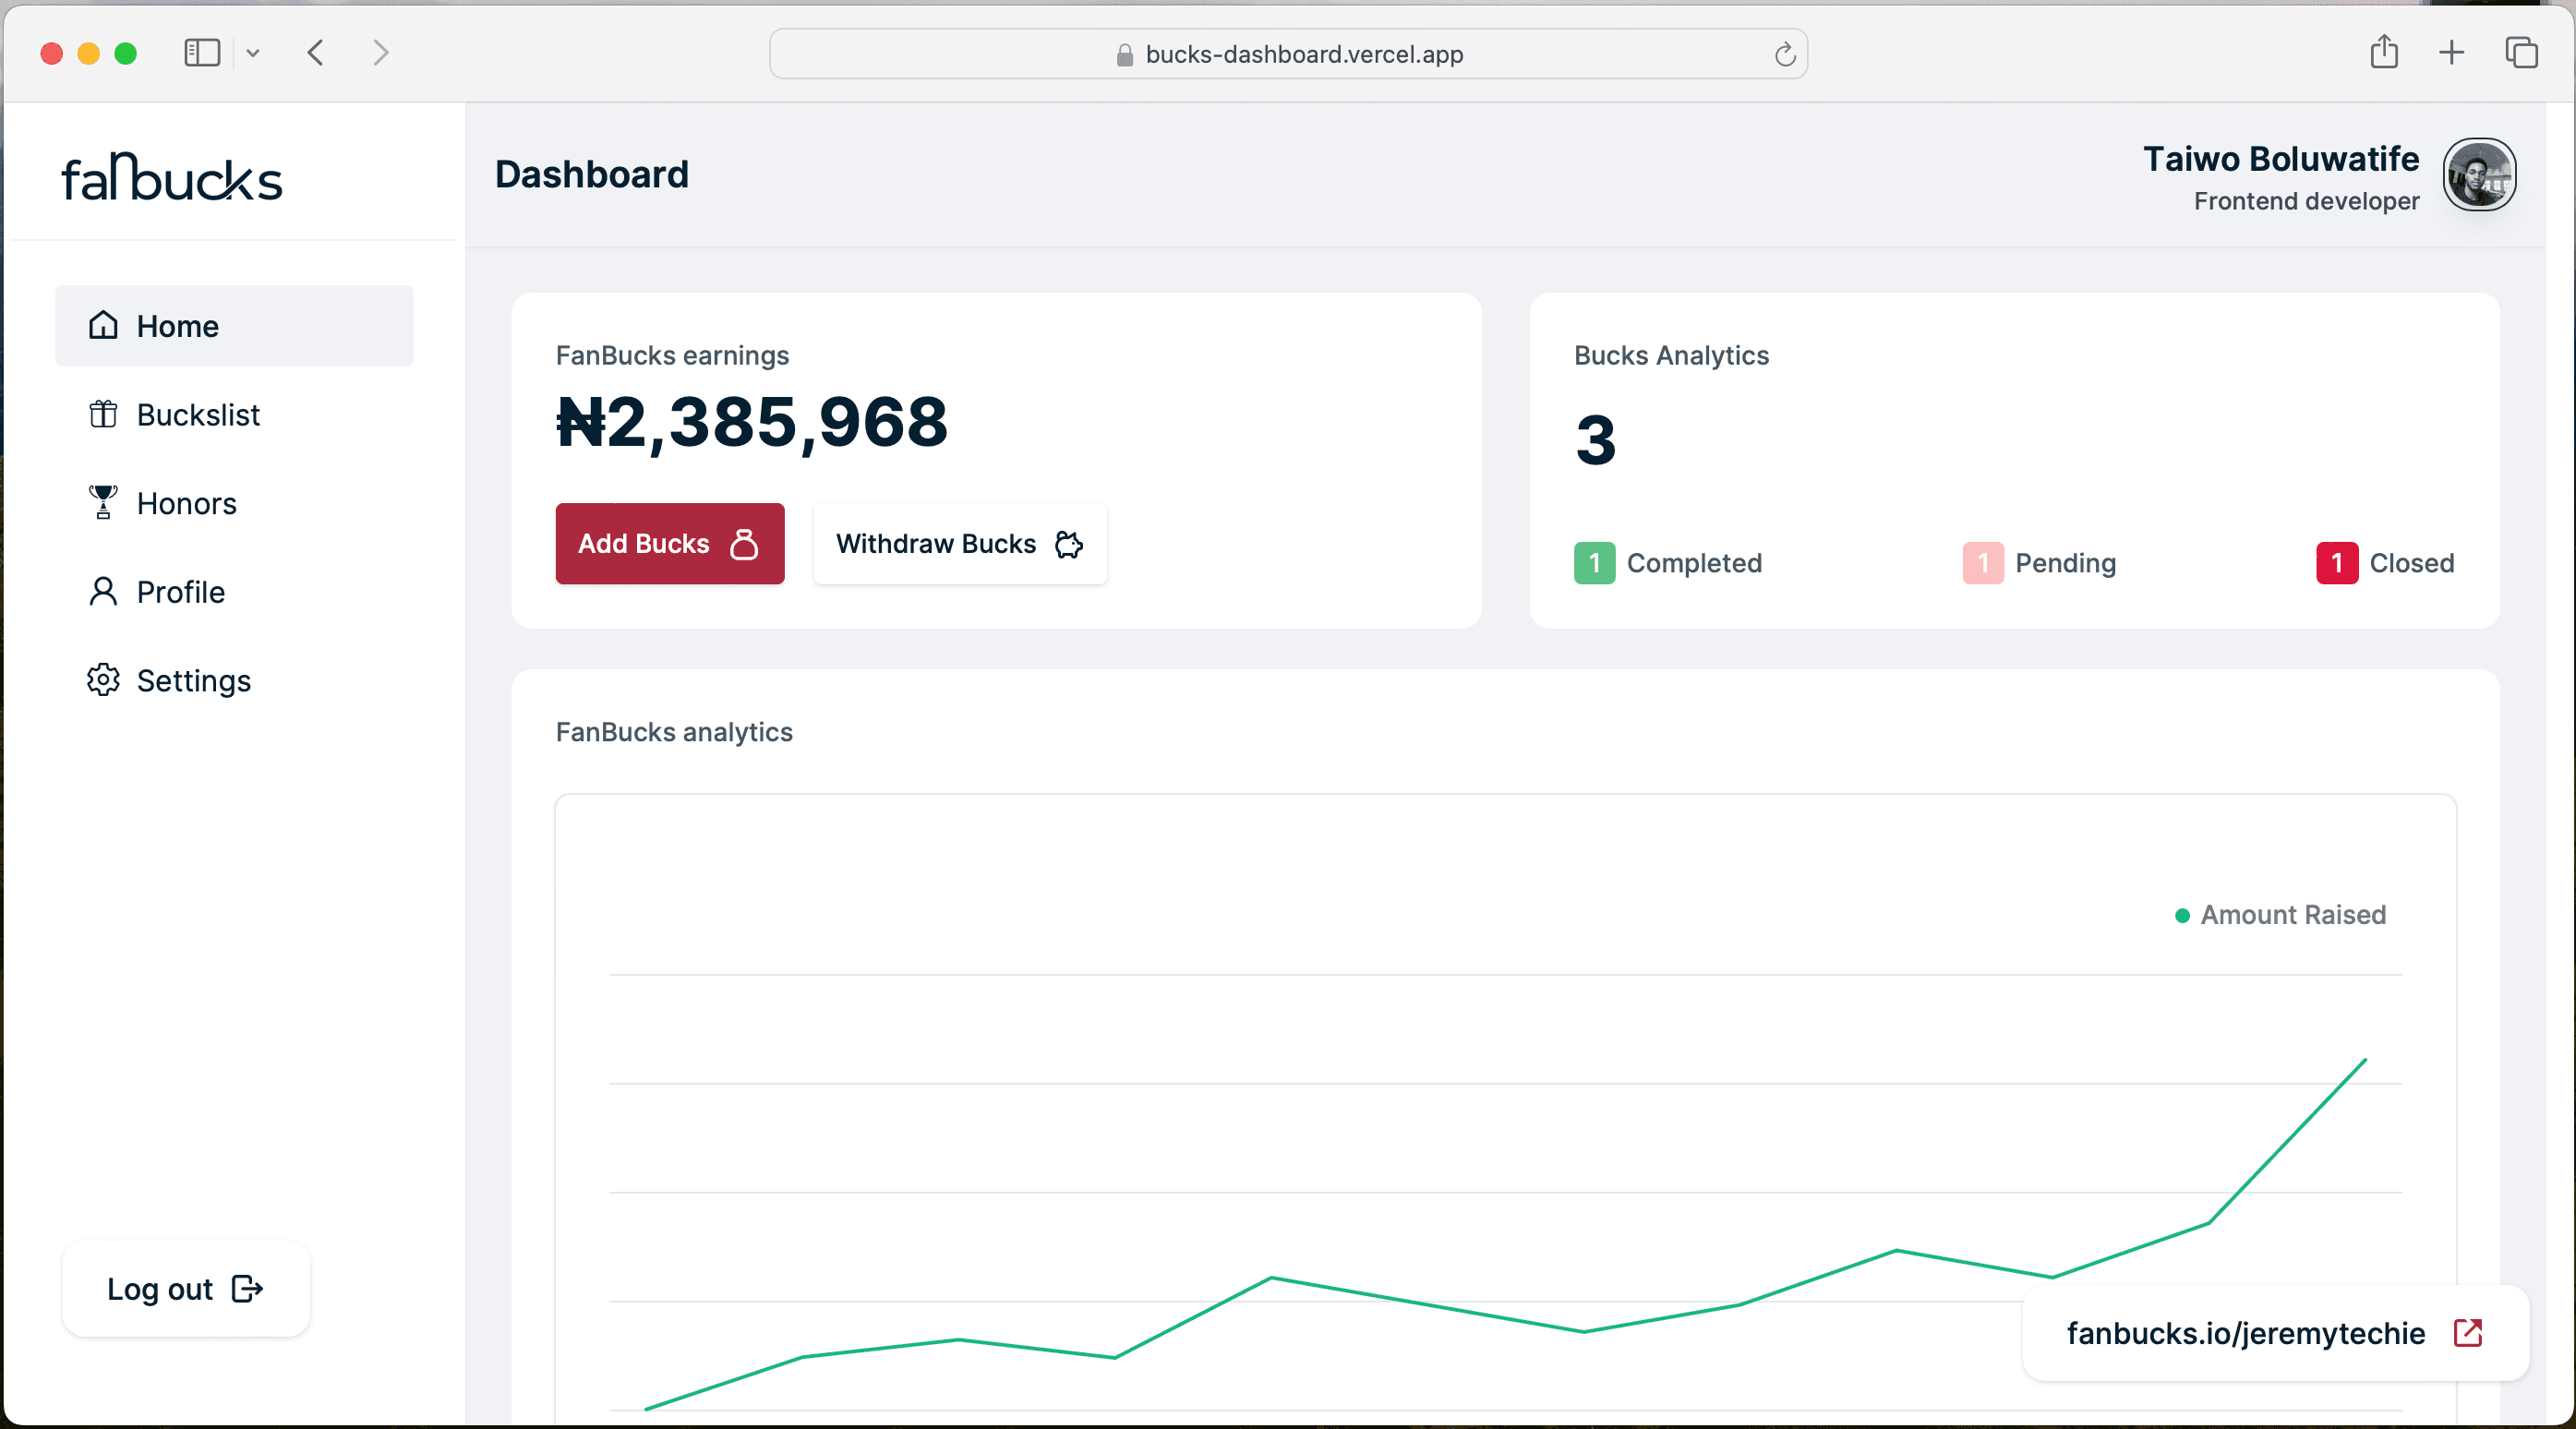This screenshot has height=1429, width=2576.
Task: Open a new tab with plus icon
Action: tap(2451, 53)
